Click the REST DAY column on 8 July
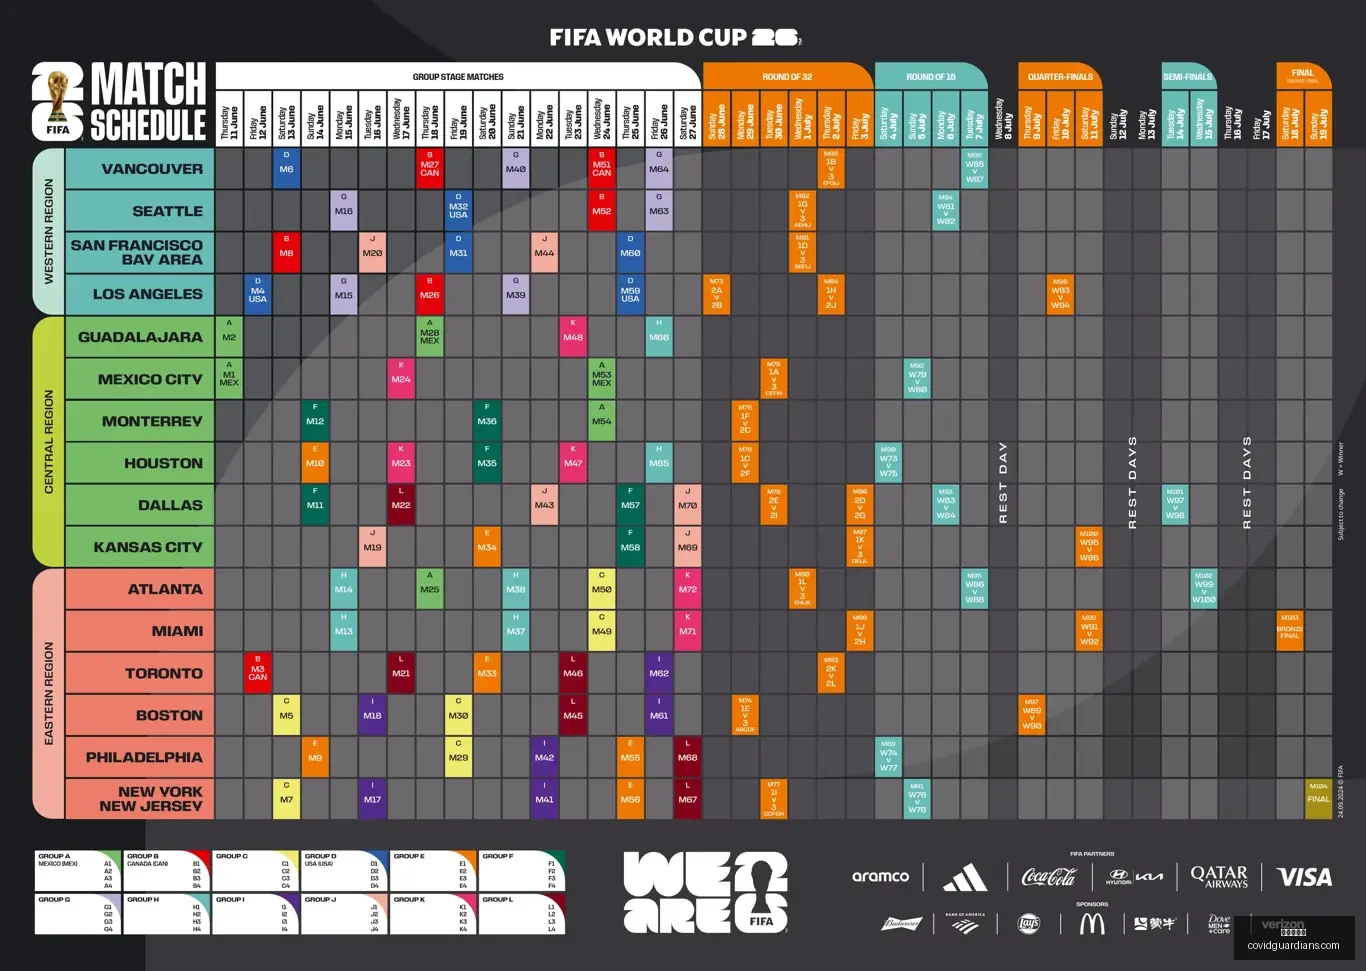1366x971 pixels. 1003,483
